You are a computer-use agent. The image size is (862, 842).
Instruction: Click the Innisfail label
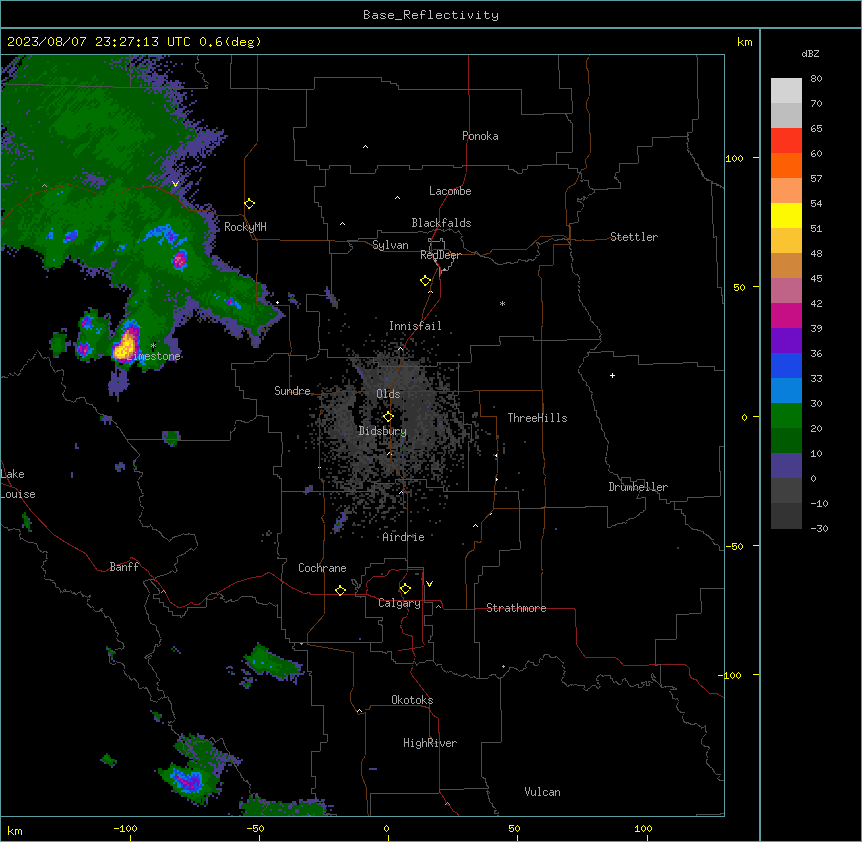pos(415,326)
